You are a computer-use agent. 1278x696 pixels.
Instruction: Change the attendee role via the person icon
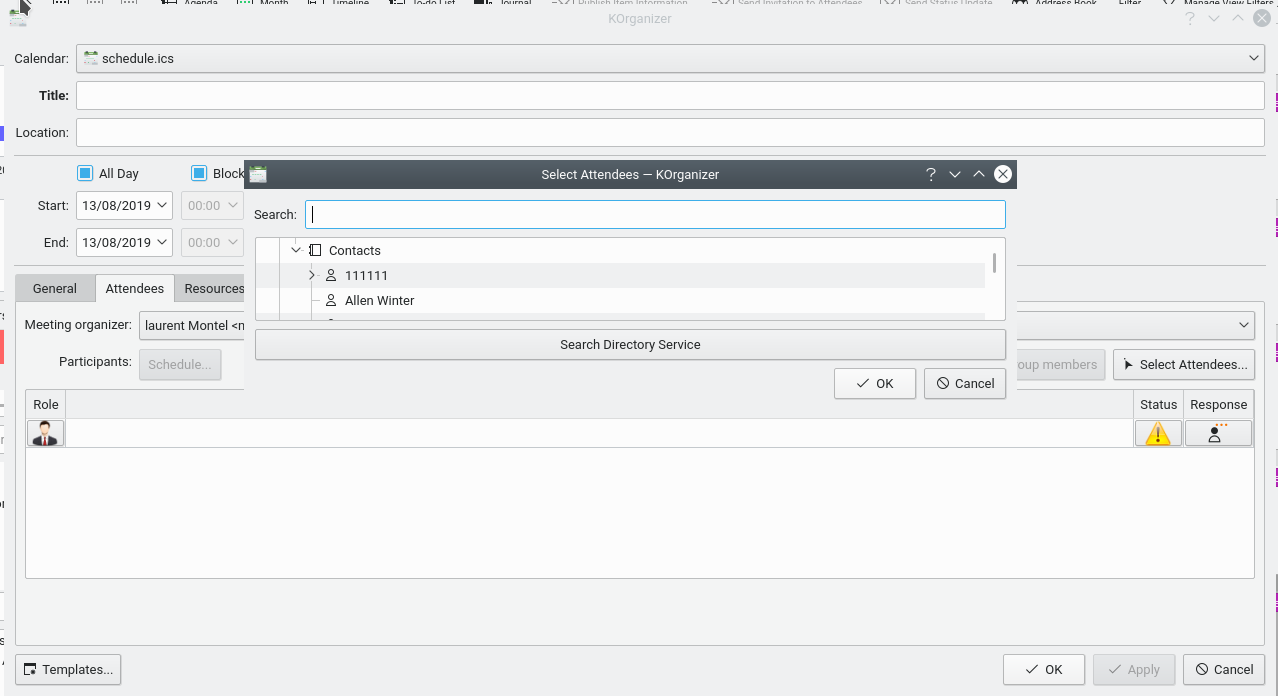45,433
